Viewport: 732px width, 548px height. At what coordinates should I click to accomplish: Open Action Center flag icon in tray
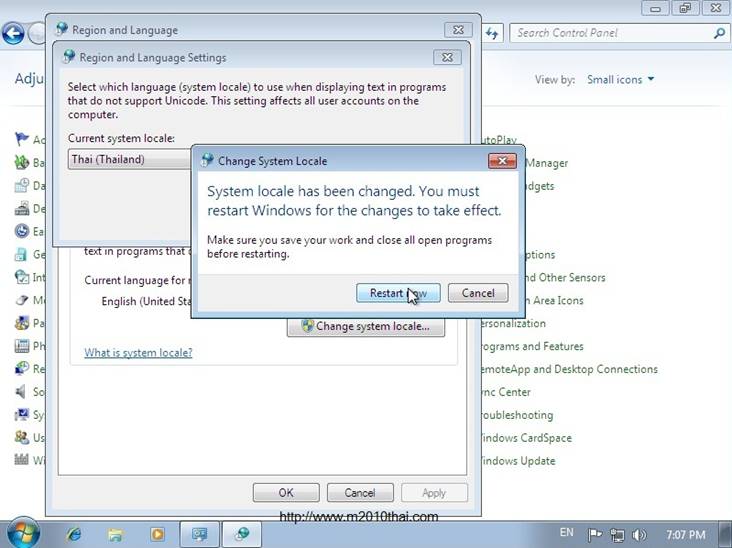[594, 535]
